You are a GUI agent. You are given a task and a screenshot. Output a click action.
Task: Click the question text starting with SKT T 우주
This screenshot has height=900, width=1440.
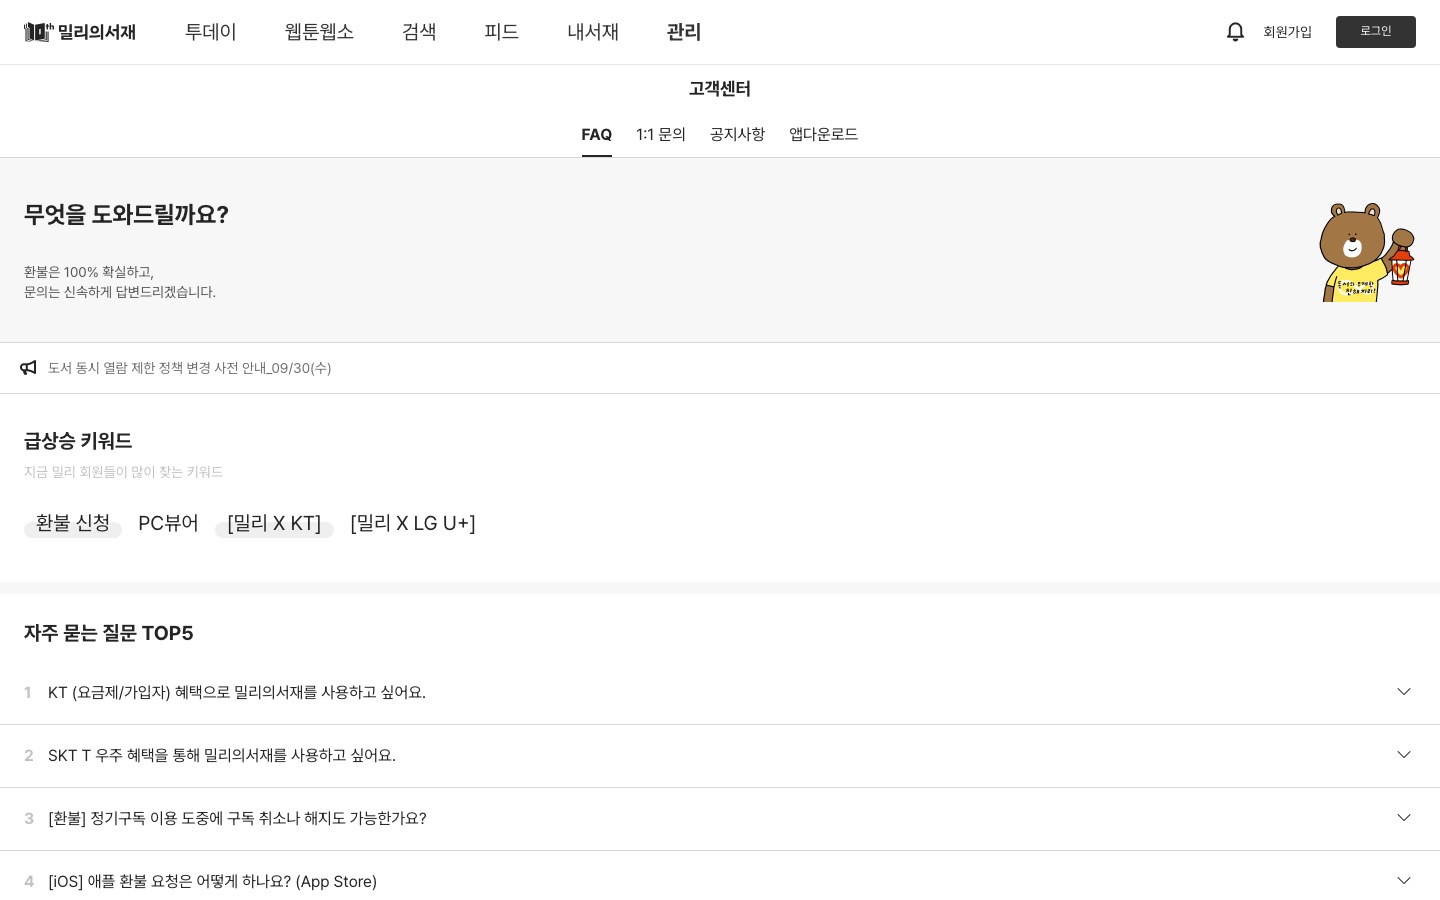click(x=222, y=756)
